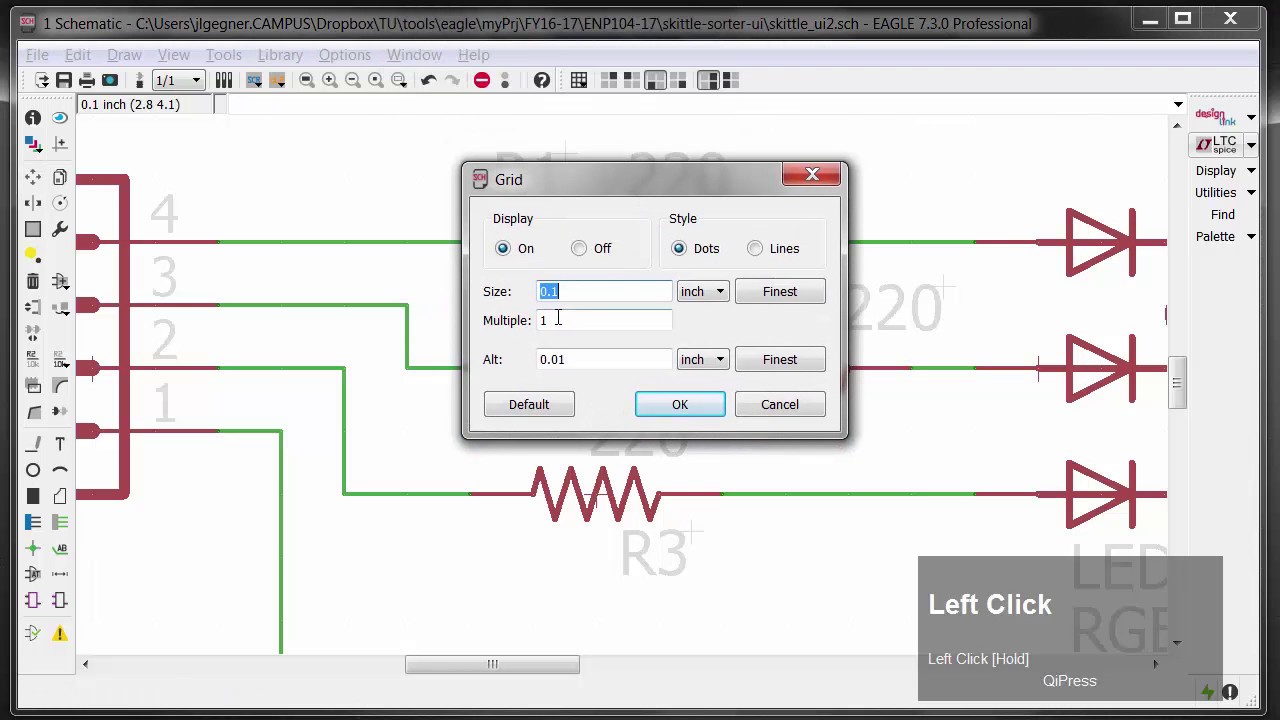This screenshot has height=720, width=1280.
Task: Open the File menu
Action: pyautogui.click(x=37, y=55)
